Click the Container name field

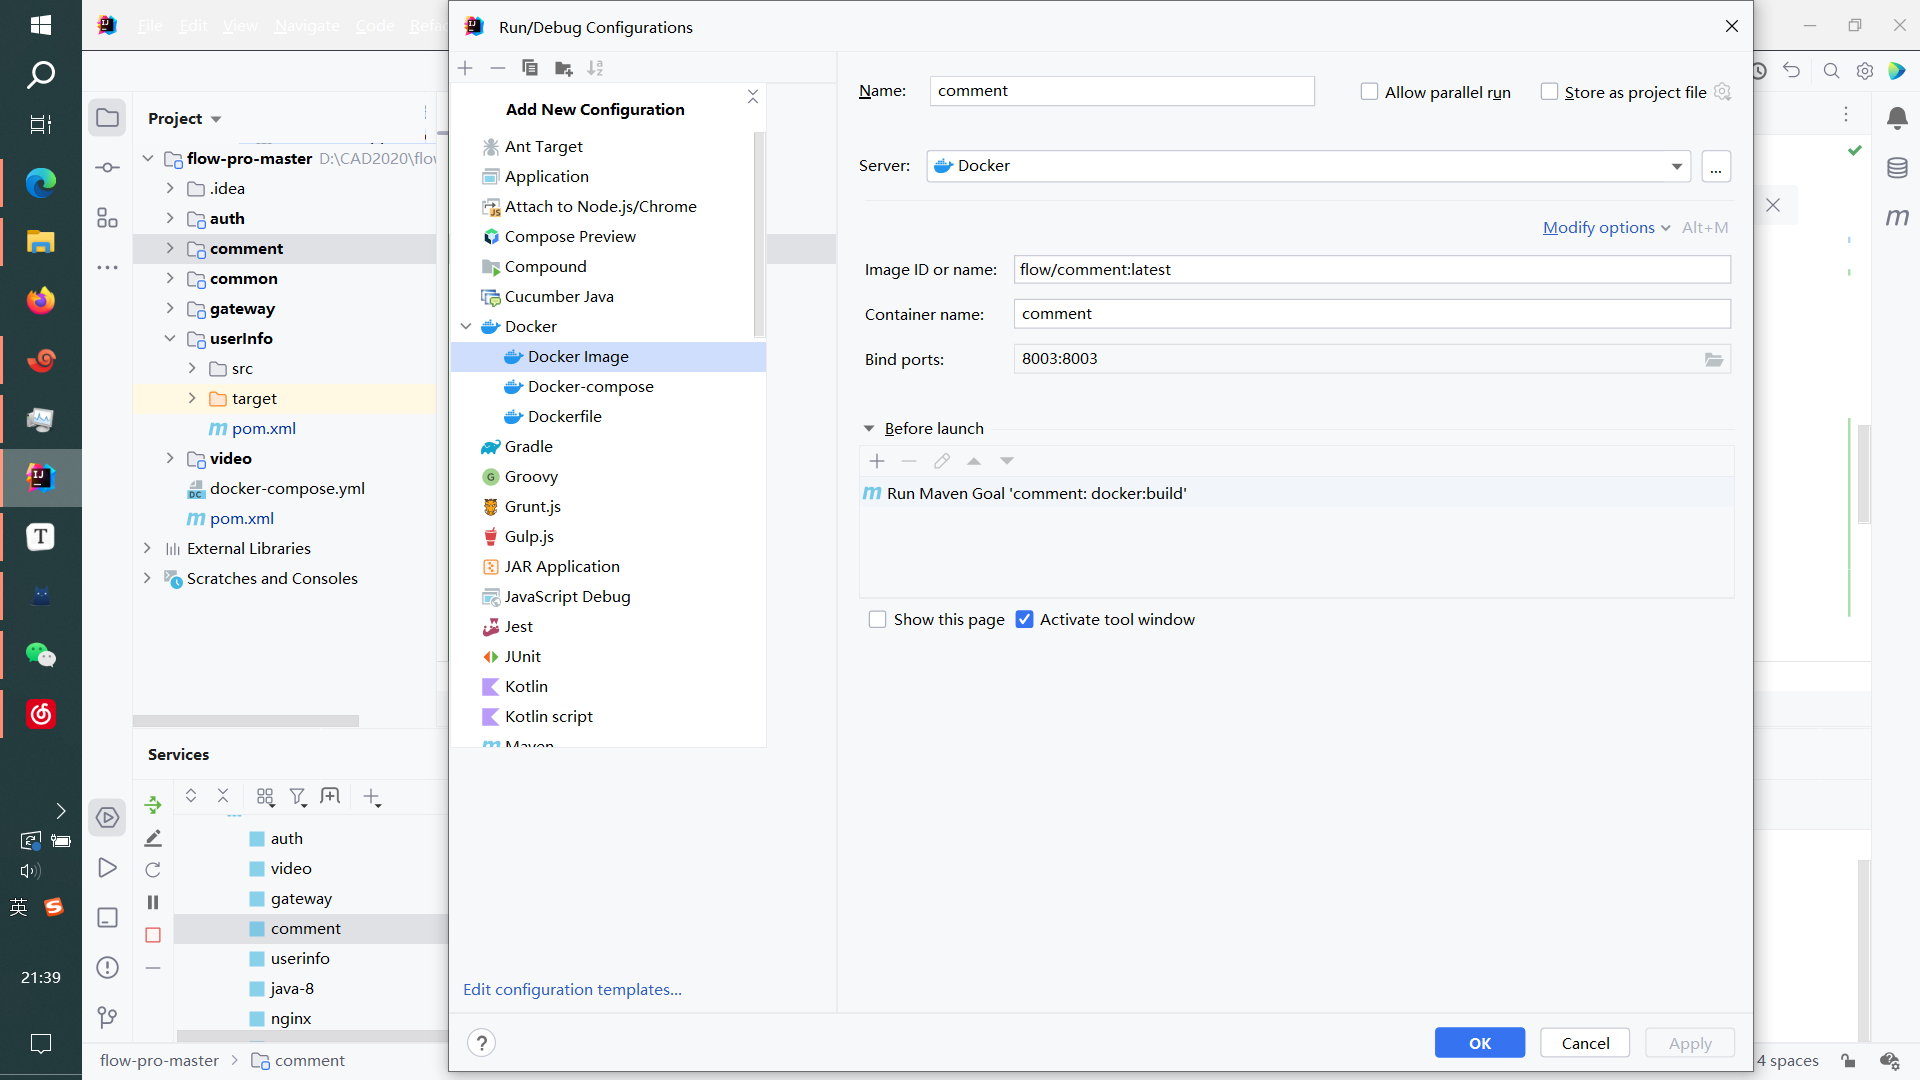point(1372,314)
